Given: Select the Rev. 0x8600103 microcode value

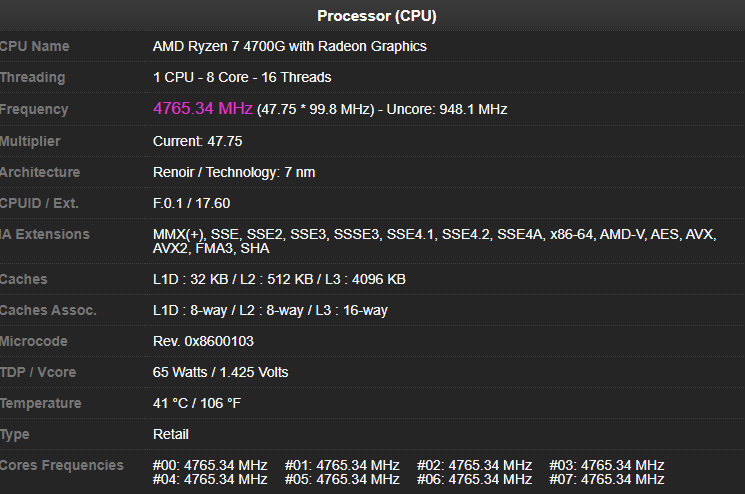Looking at the screenshot, I should [203, 341].
